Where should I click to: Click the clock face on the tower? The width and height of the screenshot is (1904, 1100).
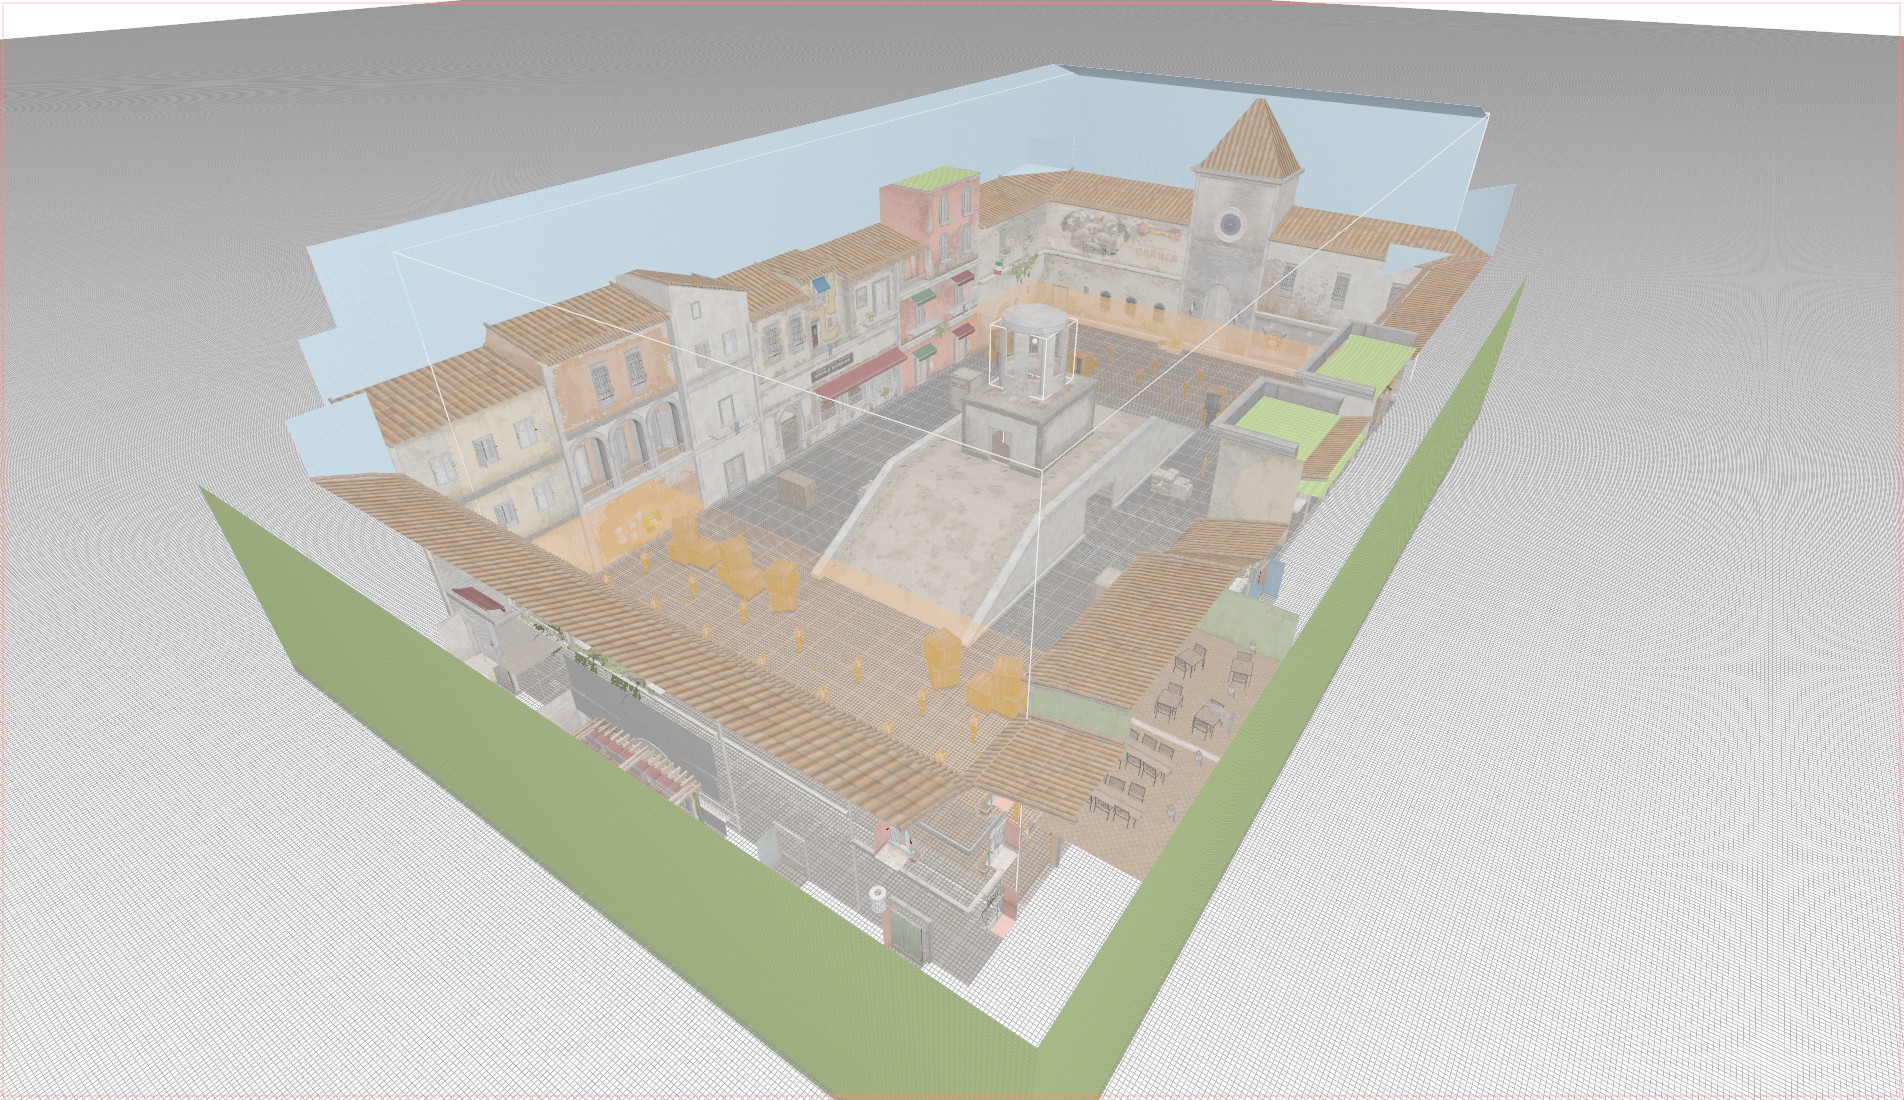tap(1229, 224)
